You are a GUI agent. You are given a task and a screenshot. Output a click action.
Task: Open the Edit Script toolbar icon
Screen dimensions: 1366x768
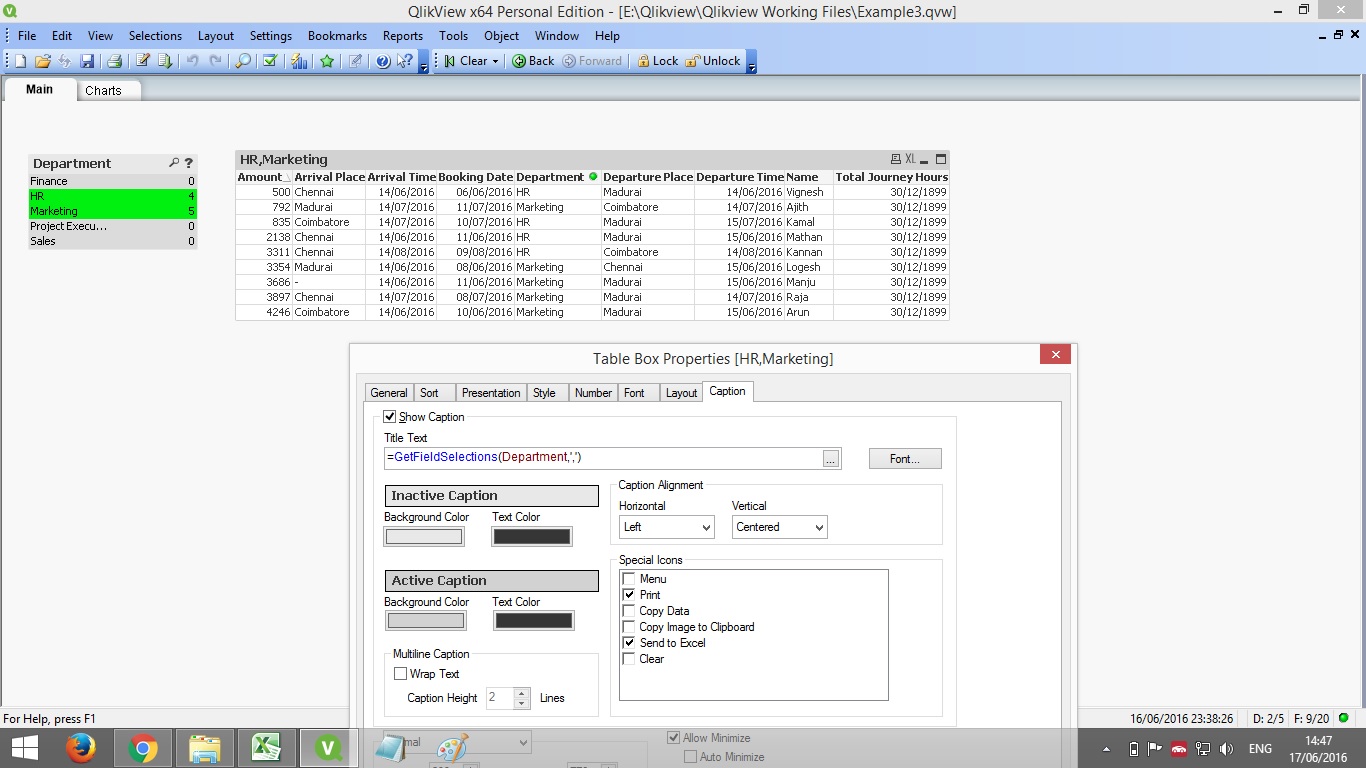coord(143,61)
